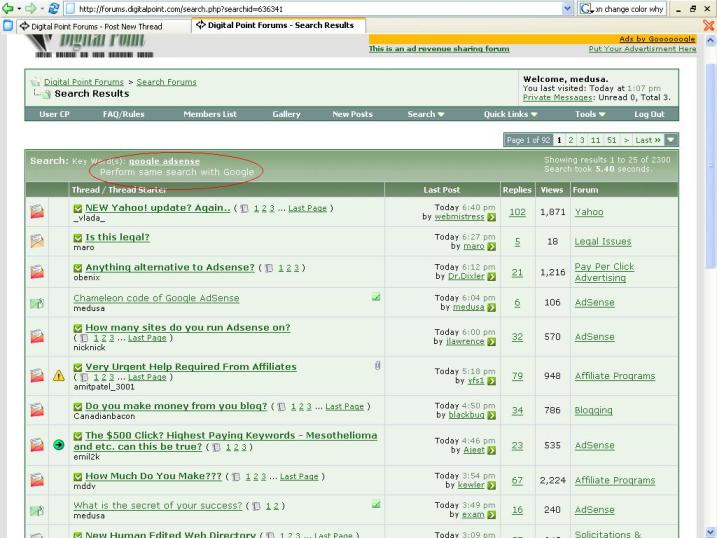Go to results page 11
Screen dimensions: 717x538
coord(595,140)
